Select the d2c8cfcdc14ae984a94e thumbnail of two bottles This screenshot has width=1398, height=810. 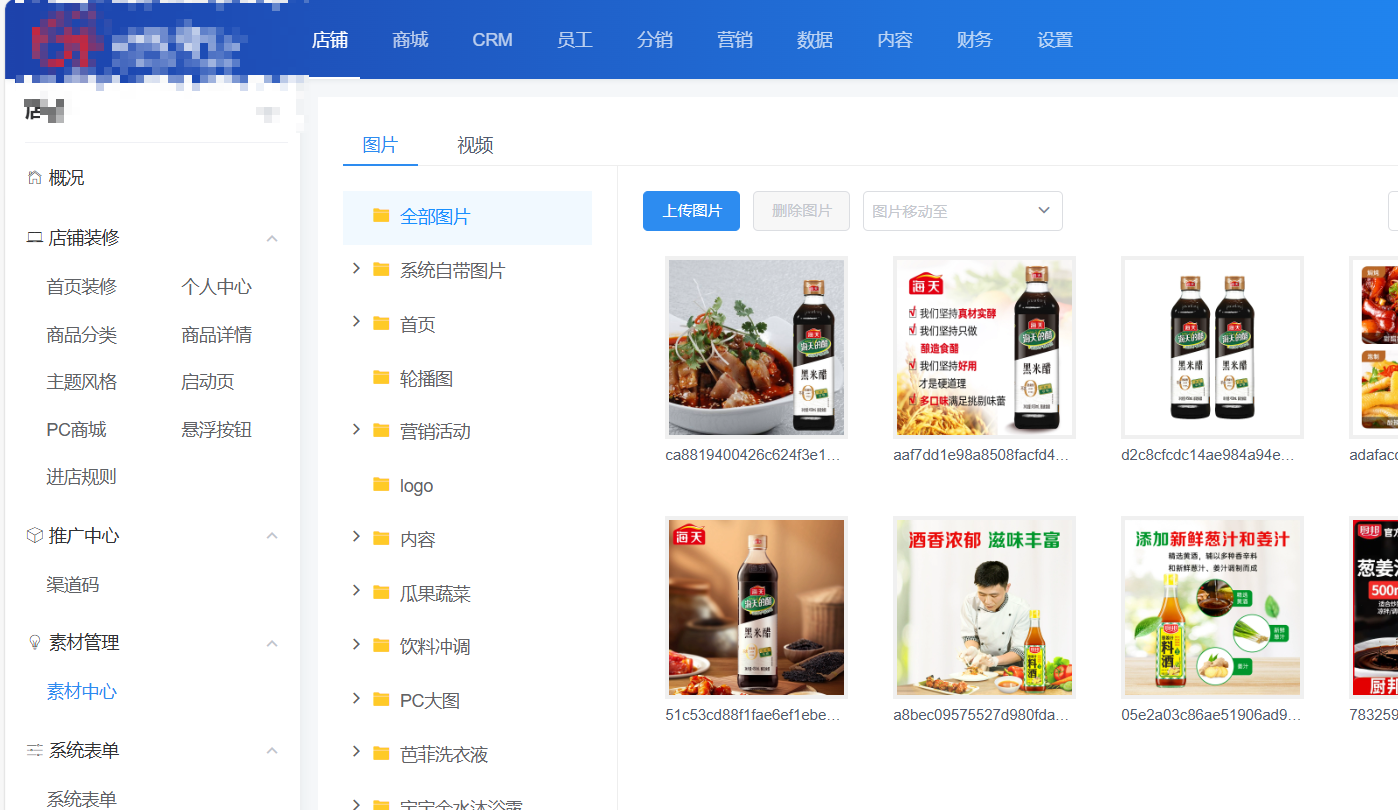tap(1212, 347)
